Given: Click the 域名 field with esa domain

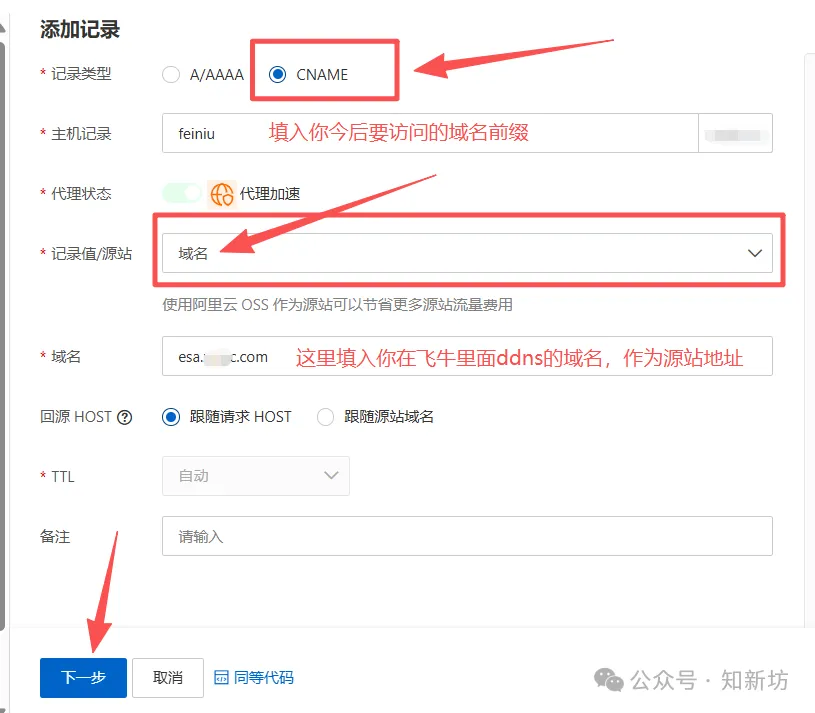Looking at the screenshot, I should point(300,356).
